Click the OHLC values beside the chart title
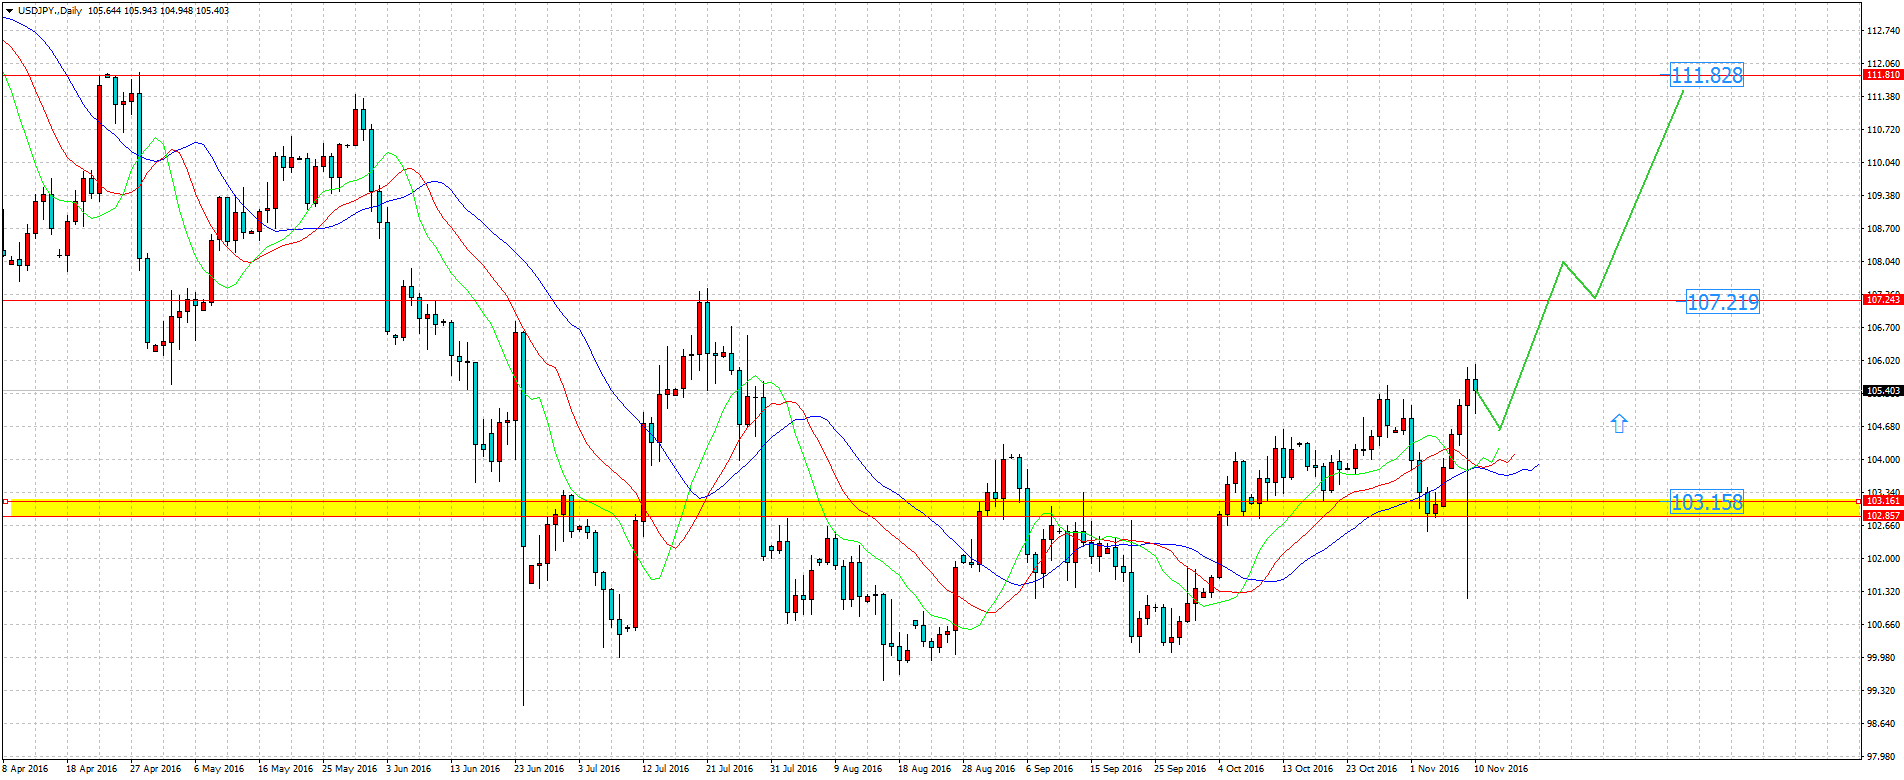Viewport: 1904px width, 780px height. (x=158, y=11)
